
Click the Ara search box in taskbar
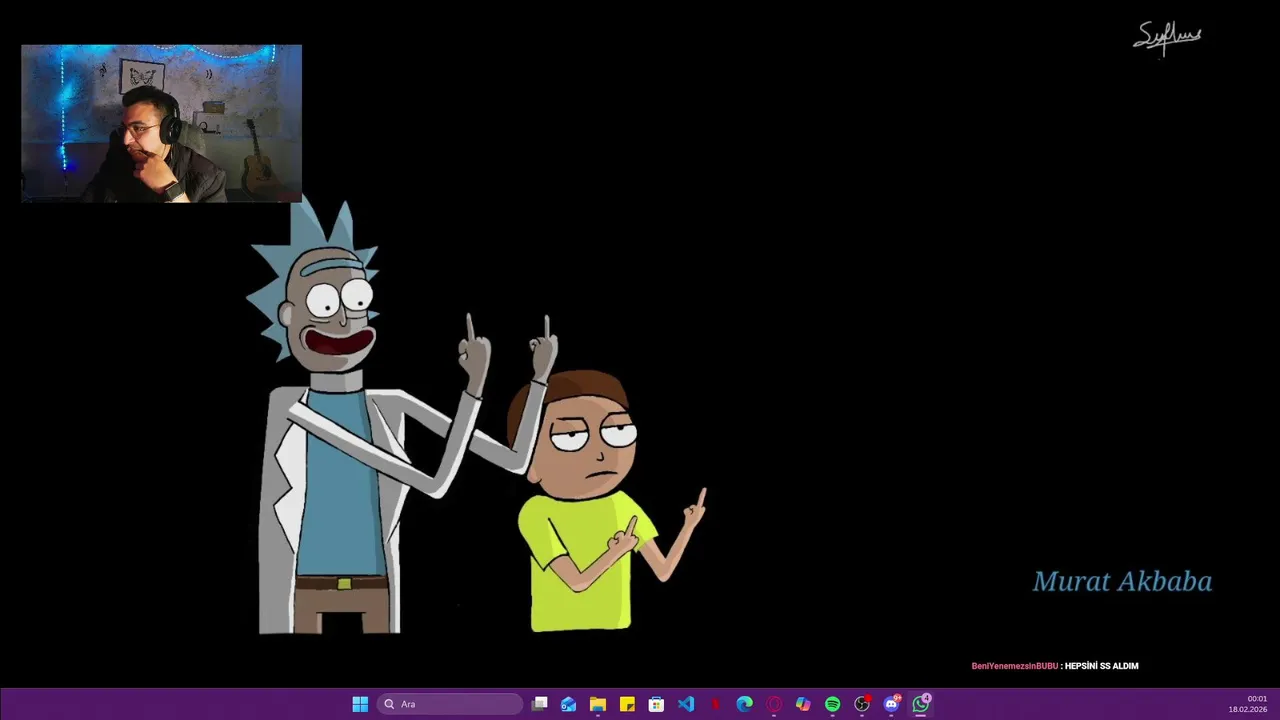tap(449, 704)
